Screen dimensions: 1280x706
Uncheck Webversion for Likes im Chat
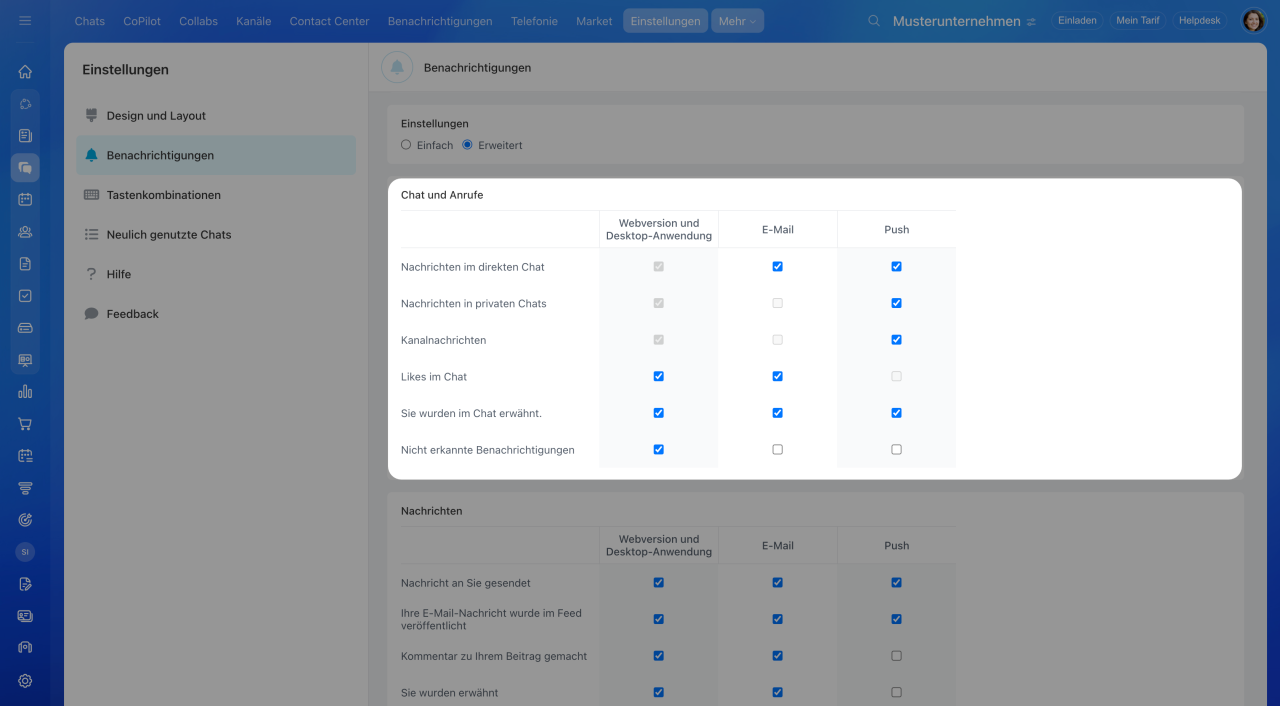[x=658, y=376]
